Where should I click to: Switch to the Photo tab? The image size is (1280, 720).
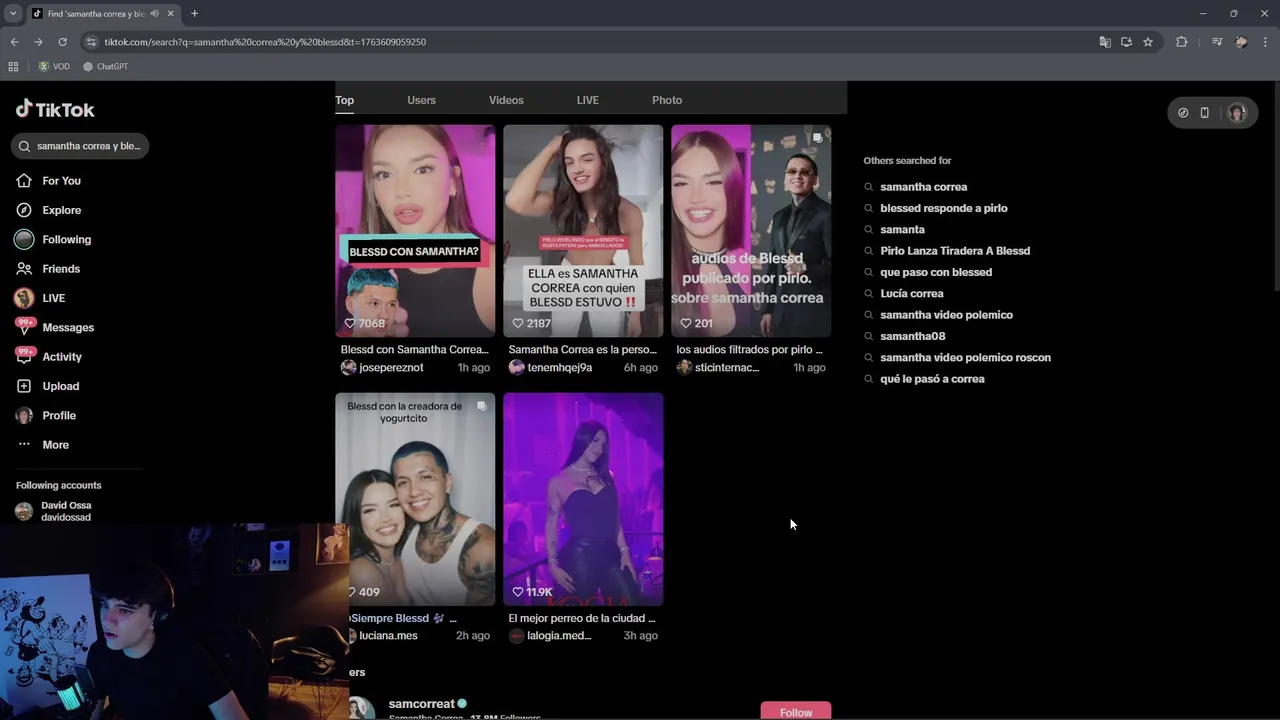pos(667,100)
